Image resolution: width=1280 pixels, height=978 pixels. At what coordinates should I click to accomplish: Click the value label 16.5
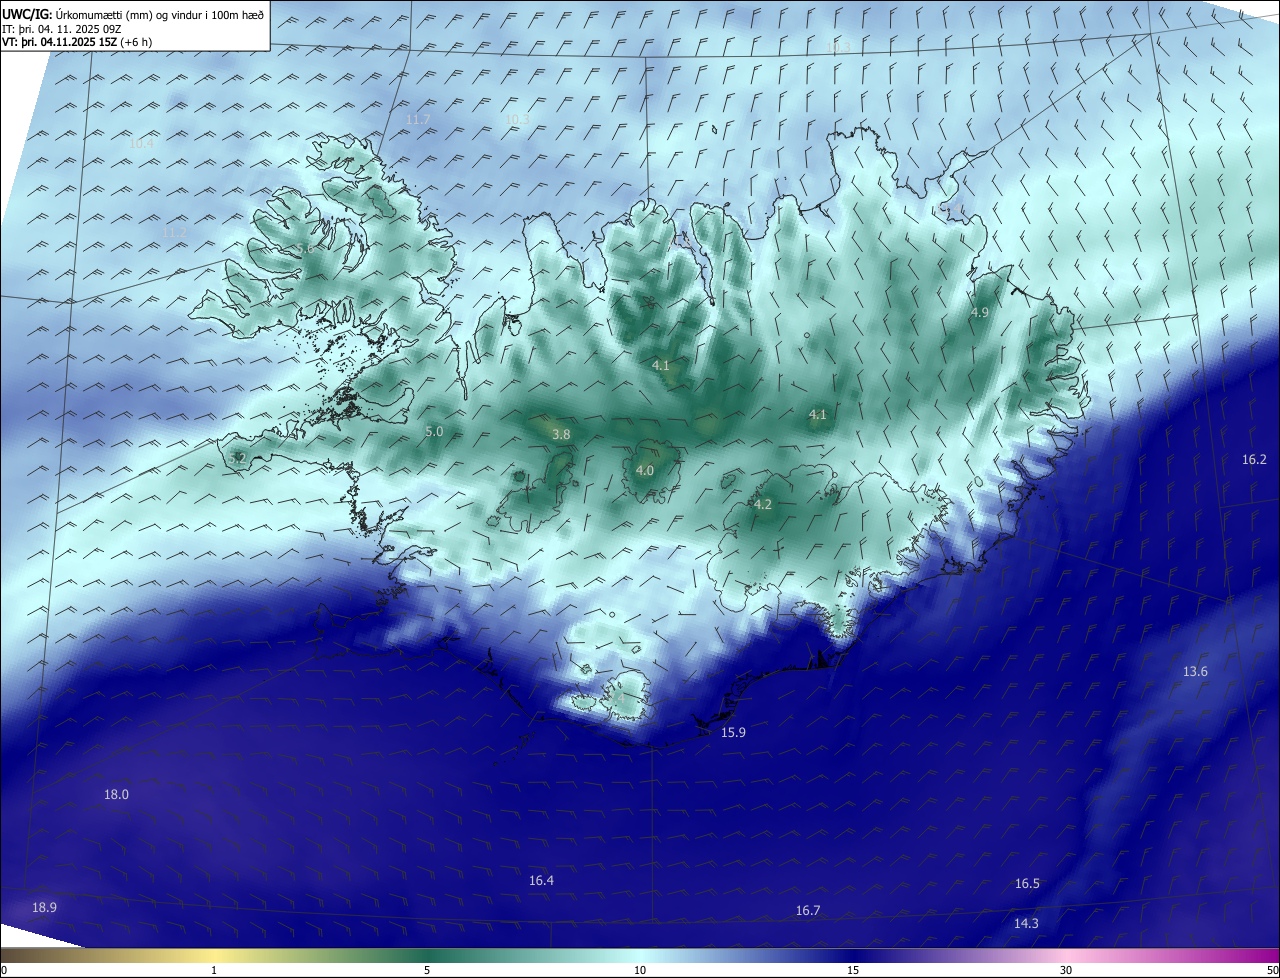point(1027,884)
